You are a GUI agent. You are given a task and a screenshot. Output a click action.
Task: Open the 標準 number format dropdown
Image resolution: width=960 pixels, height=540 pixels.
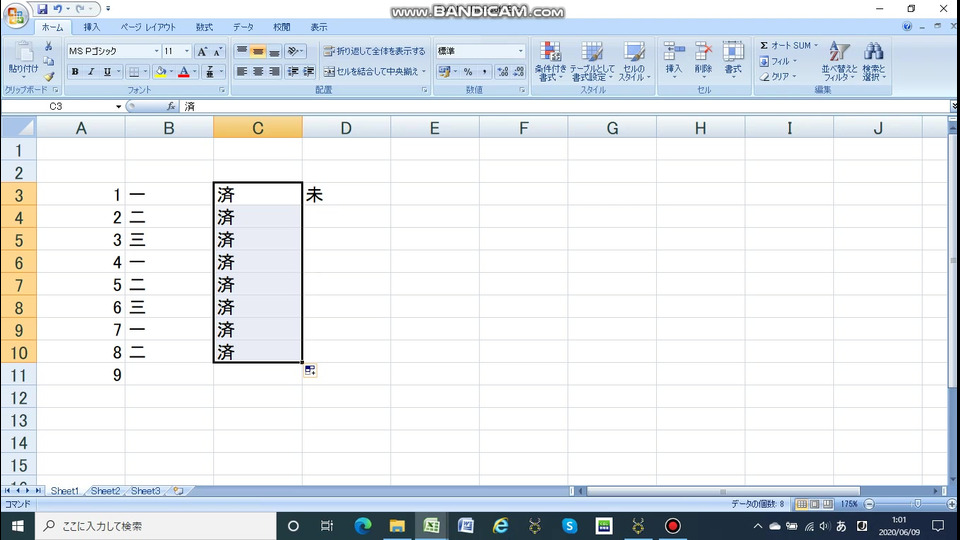(x=520, y=51)
